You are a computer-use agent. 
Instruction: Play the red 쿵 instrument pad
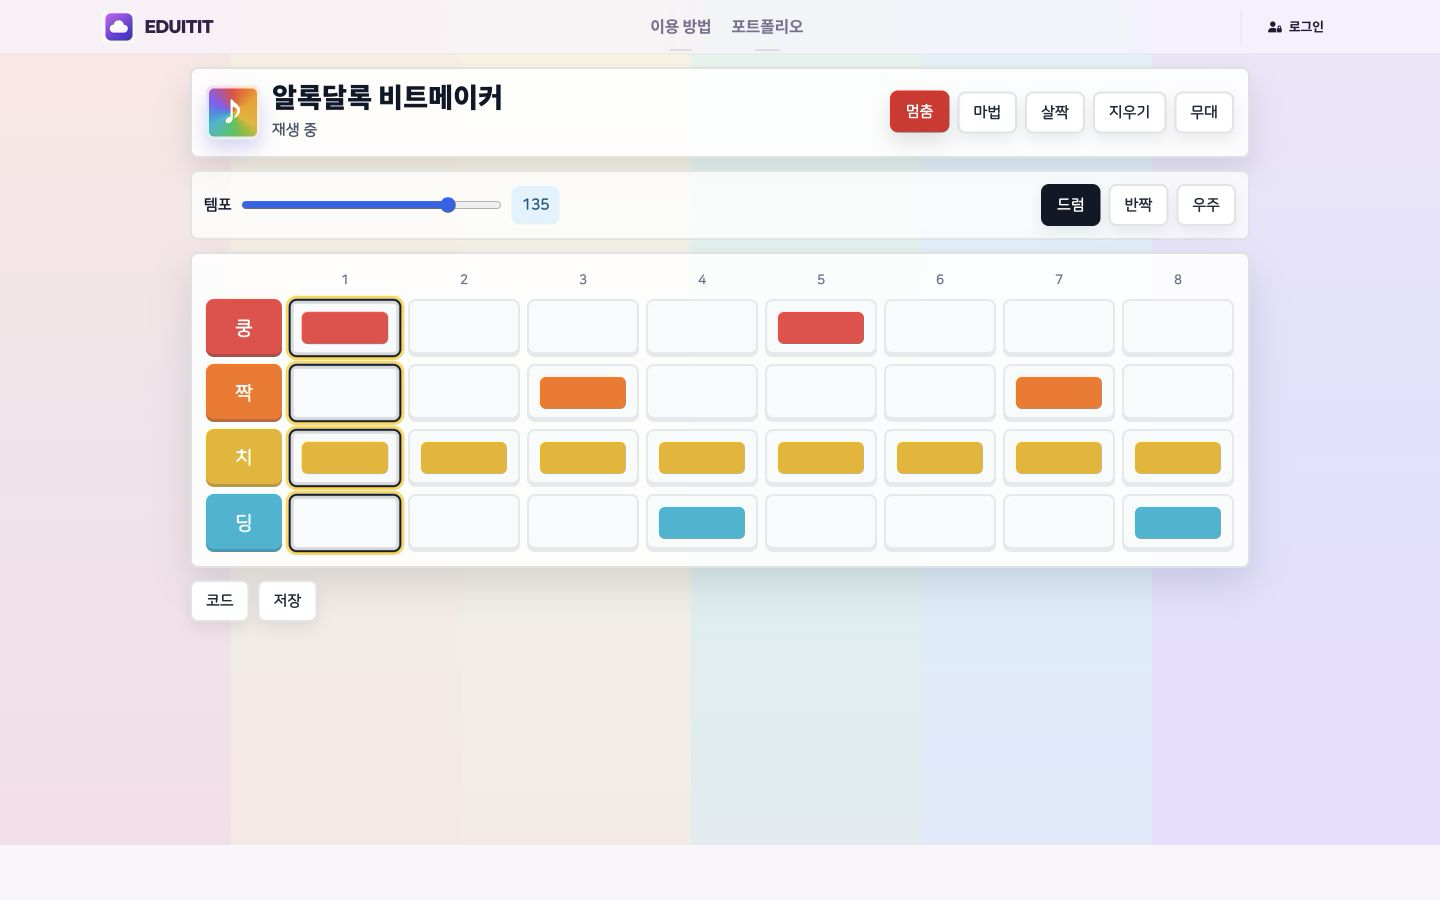[x=244, y=328]
